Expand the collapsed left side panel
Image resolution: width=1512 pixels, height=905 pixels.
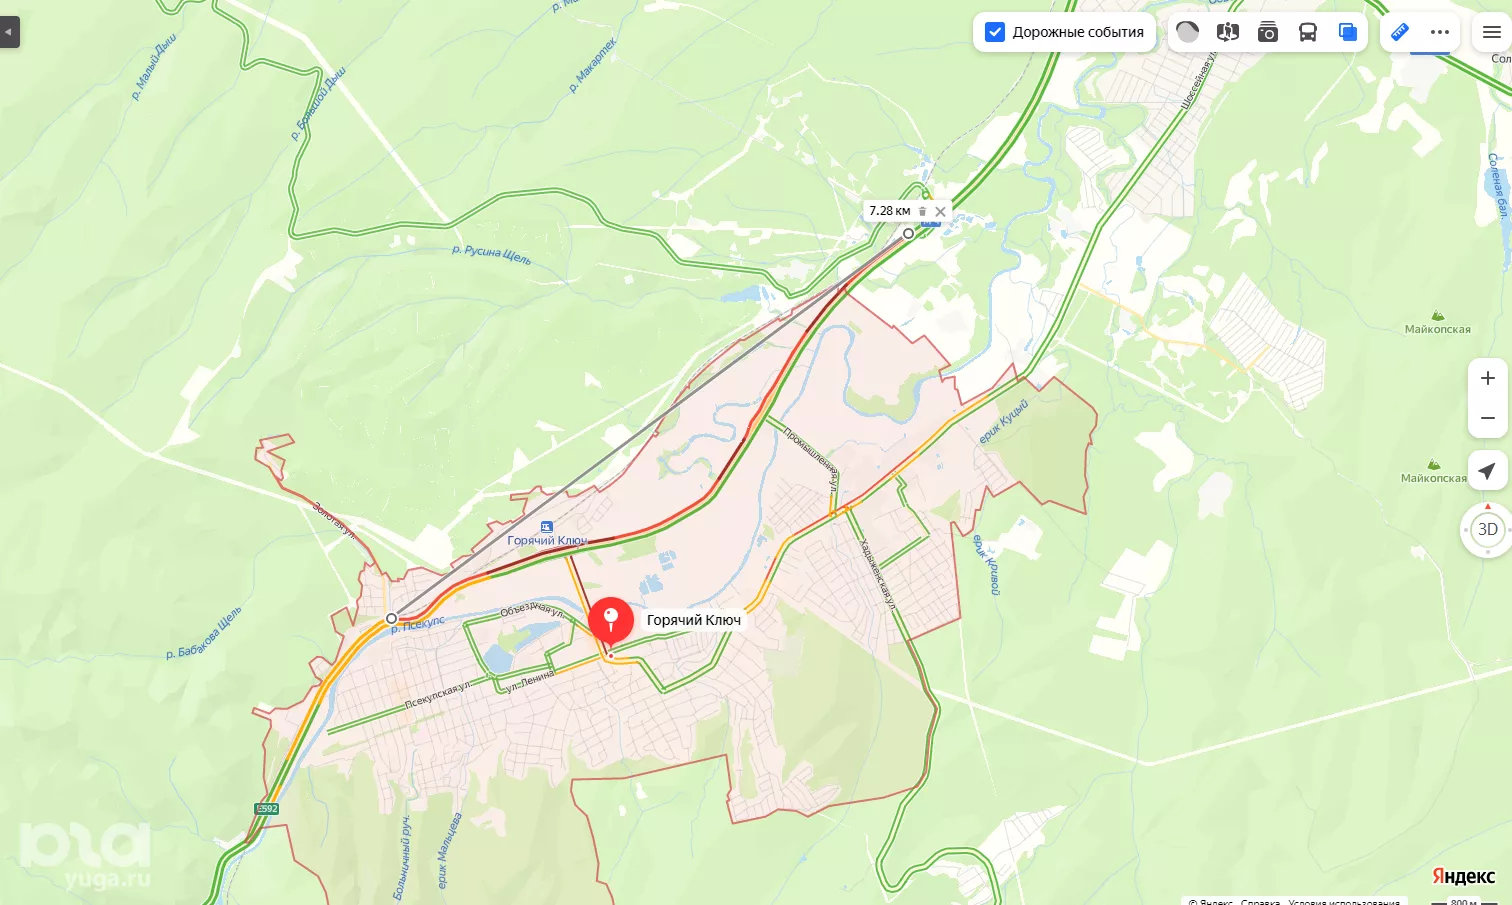point(9,32)
